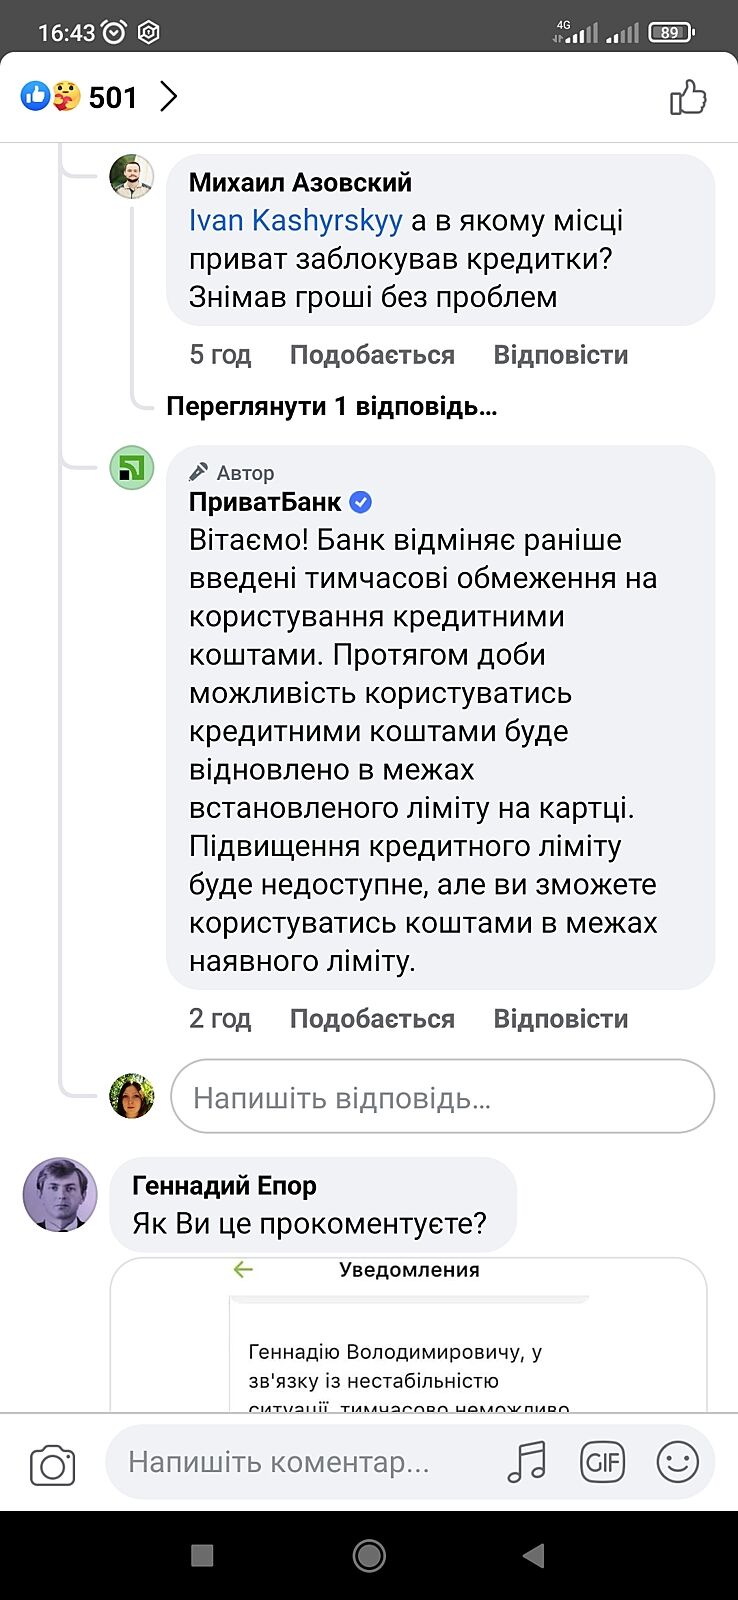This screenshot has height=1600, width=738.
Task: Tap the thumbs-up like icon at top right
Action: tap(688, 98)
